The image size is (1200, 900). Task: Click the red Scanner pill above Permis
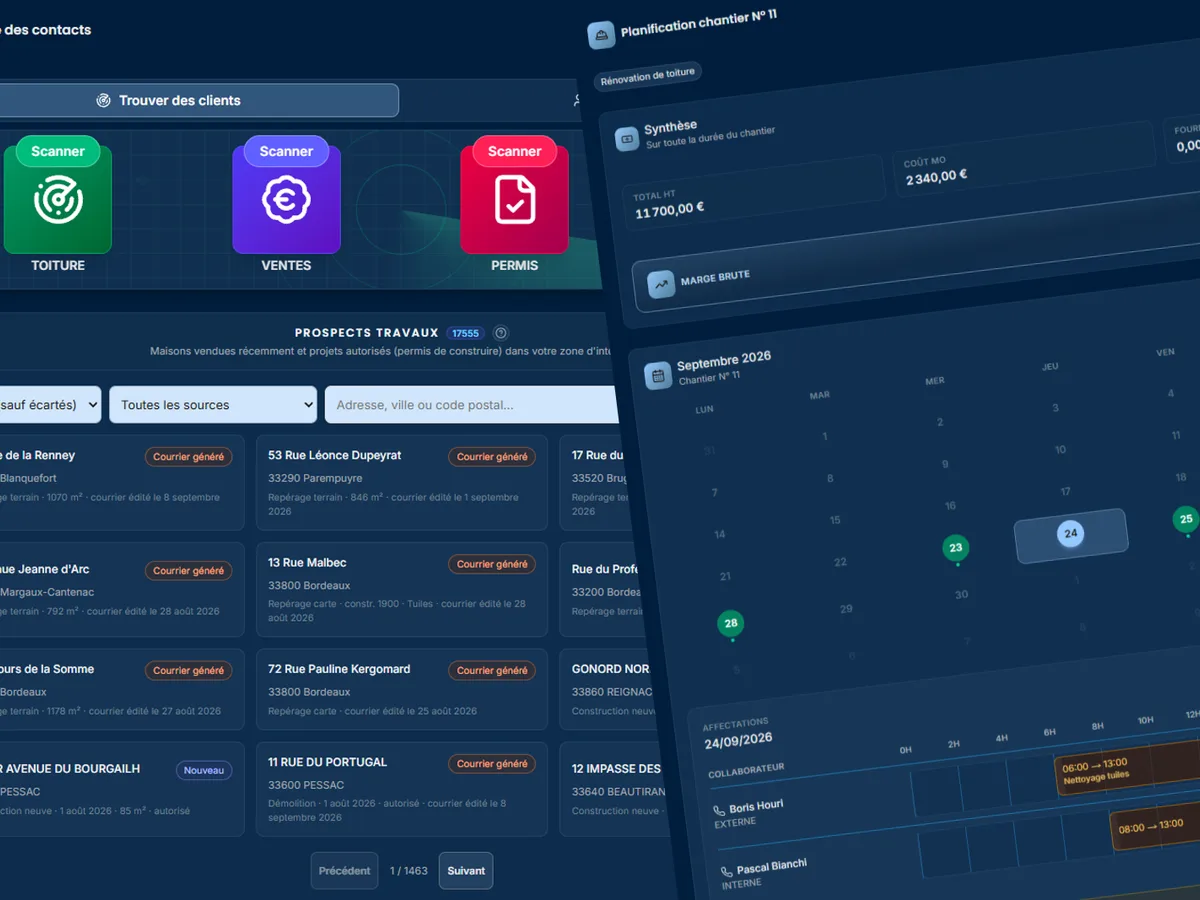[514, 151]
